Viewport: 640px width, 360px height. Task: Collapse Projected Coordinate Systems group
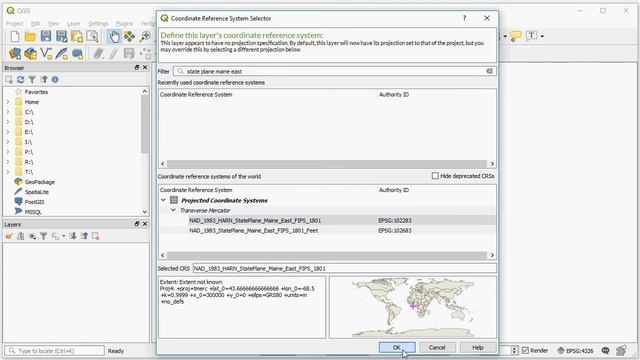click(163, 200)
